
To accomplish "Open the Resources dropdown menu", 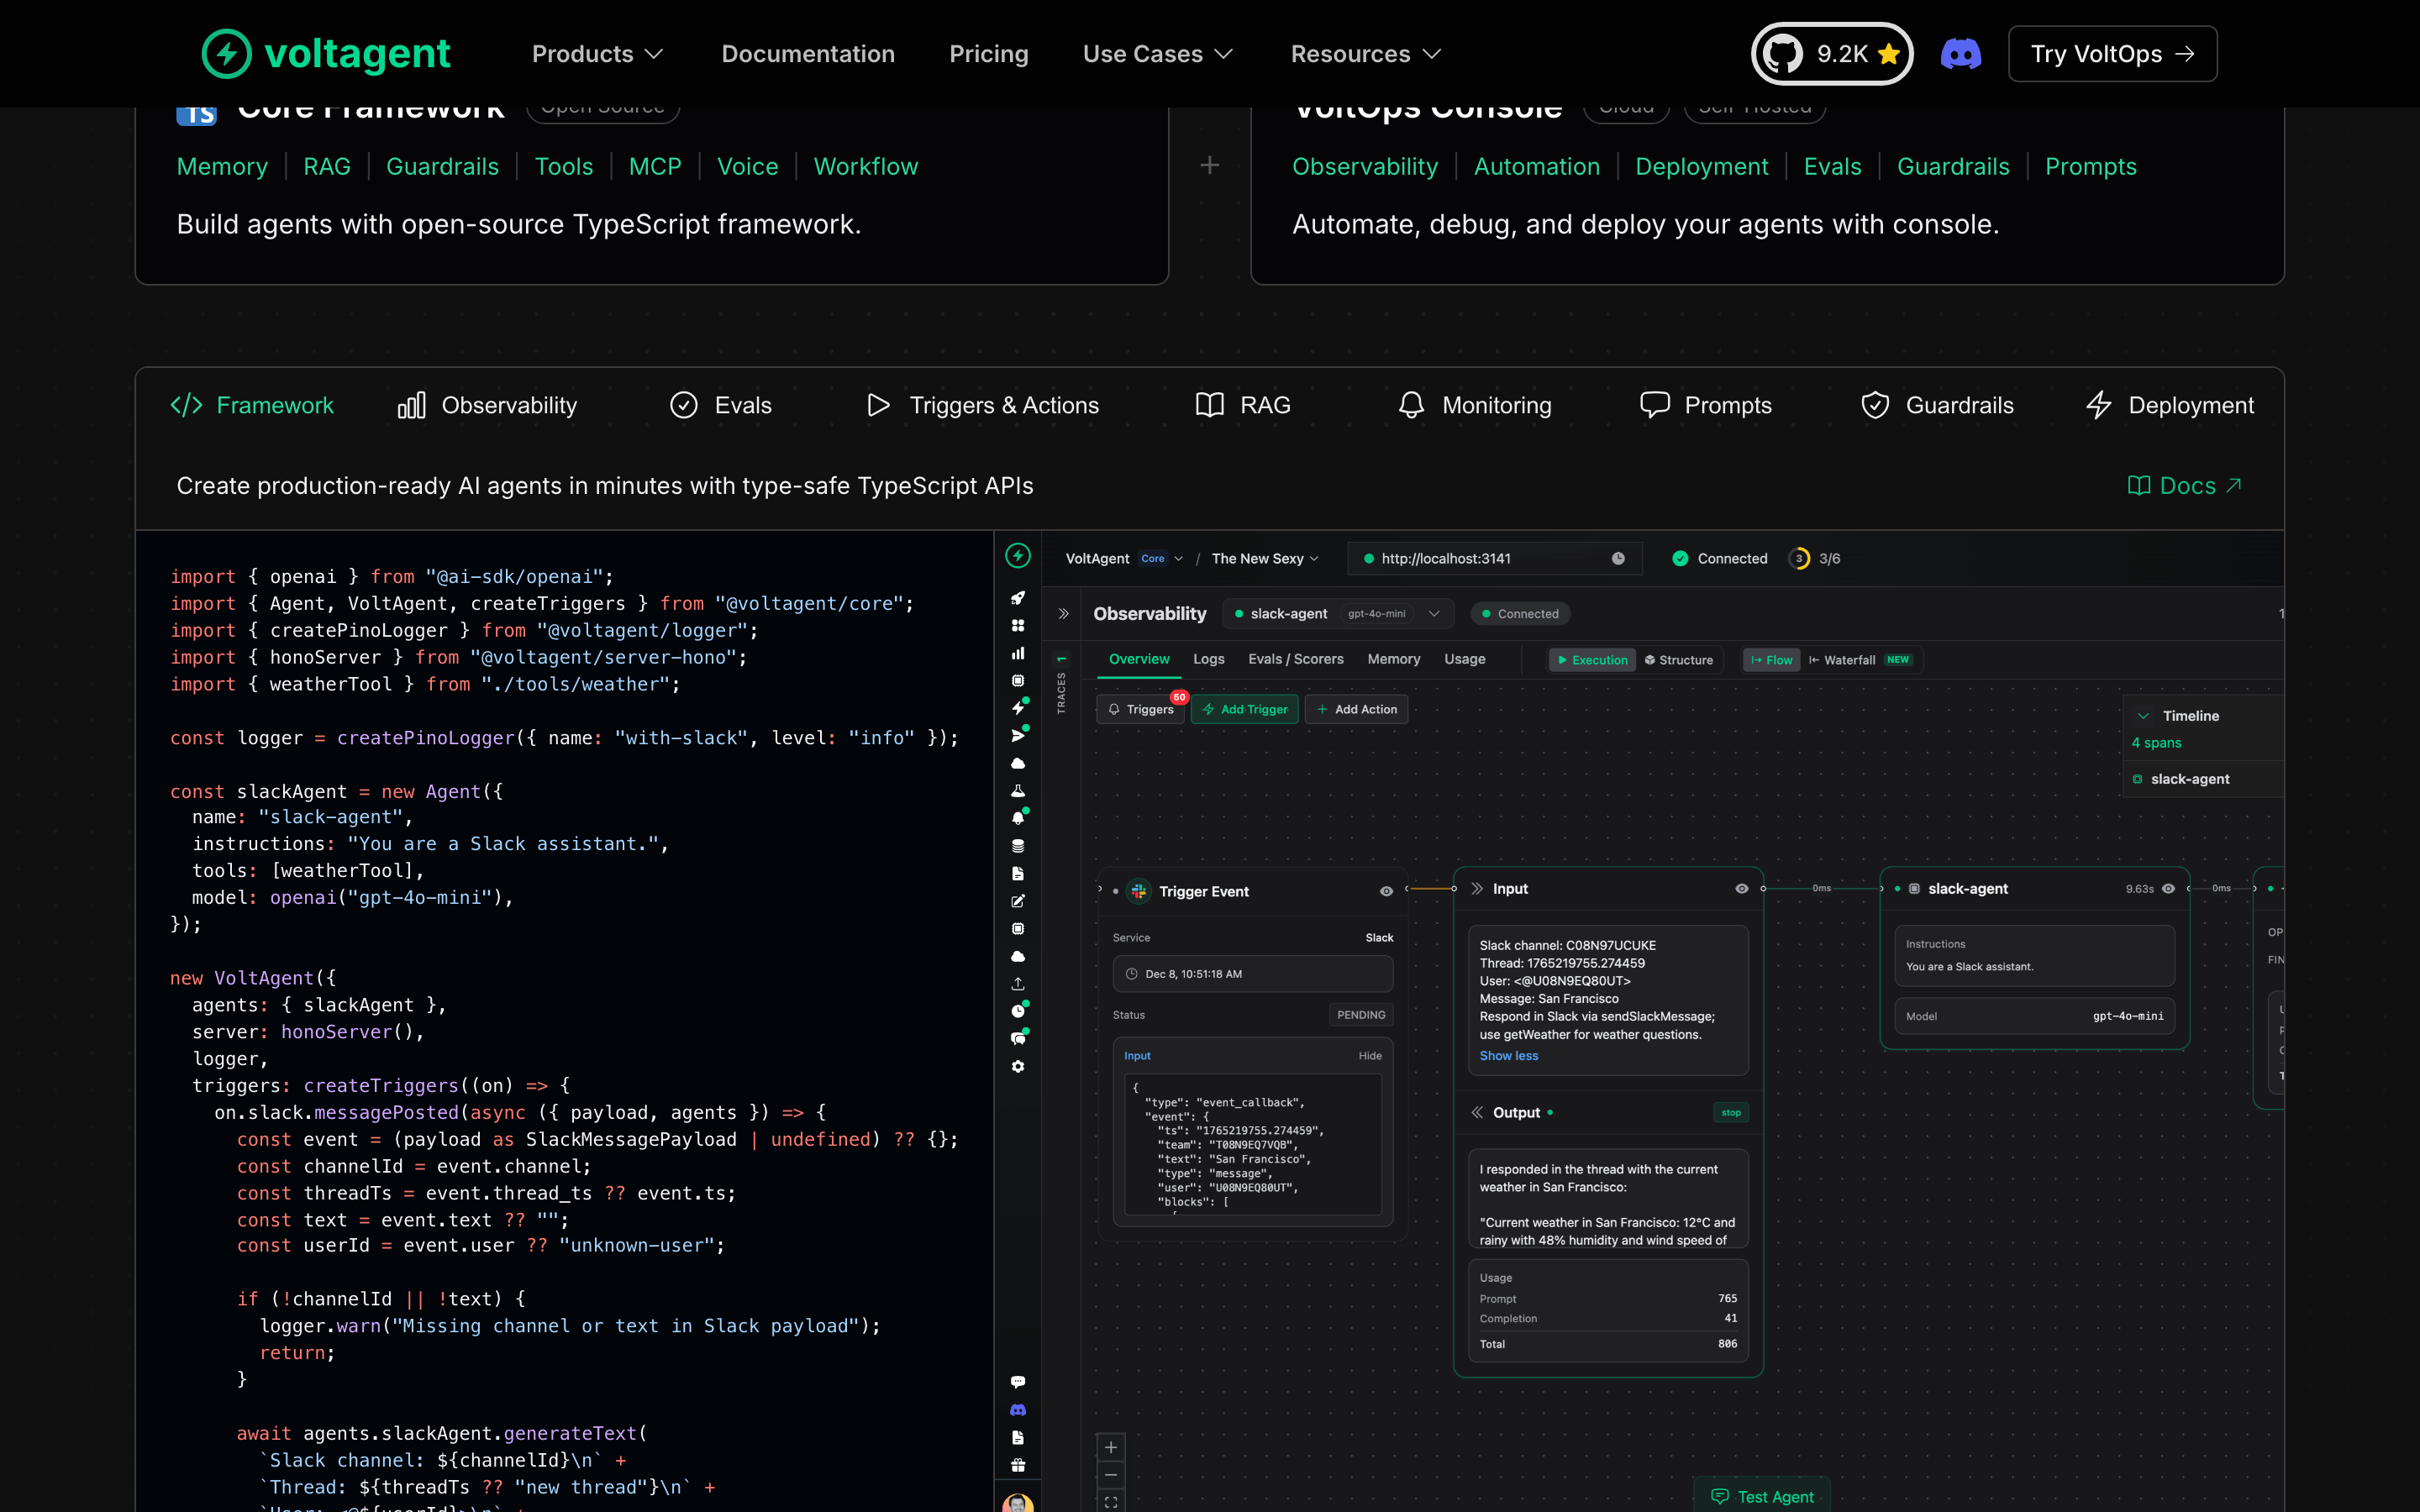I will (x=1365, y=54).
